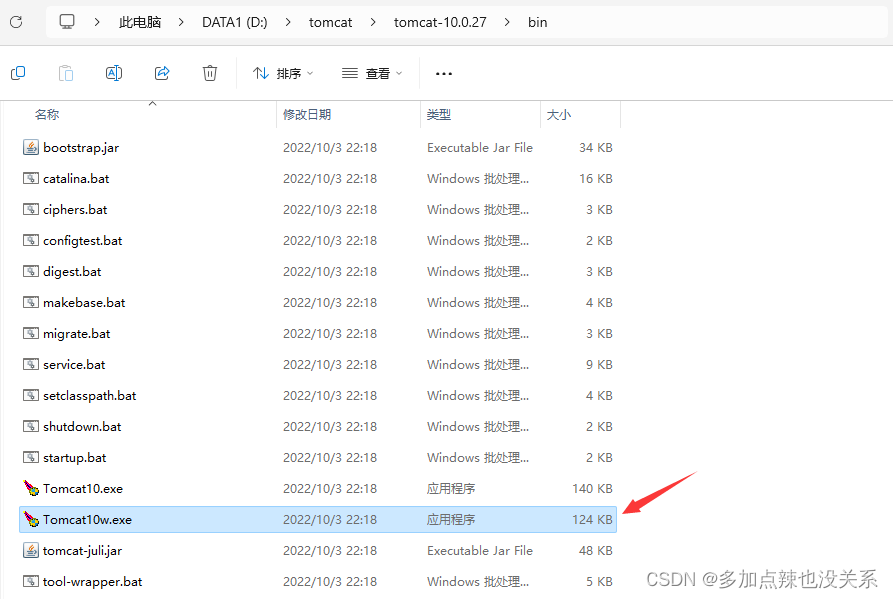
Task: Go to 此电脑 in the address bar
Action: coord(140,22)
